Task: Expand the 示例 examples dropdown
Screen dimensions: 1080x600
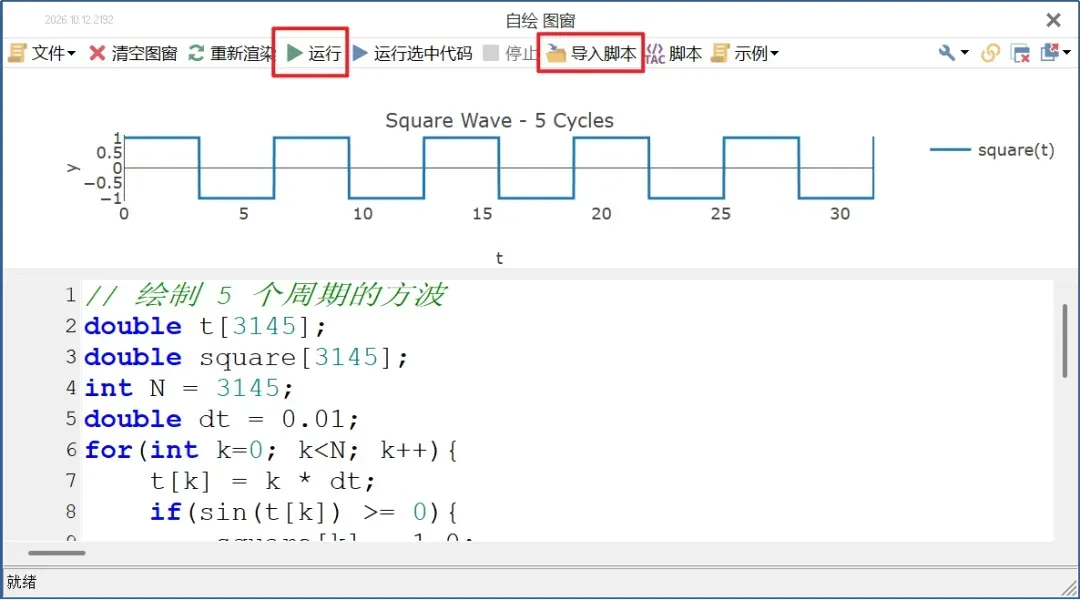Action: coord(745,53)
